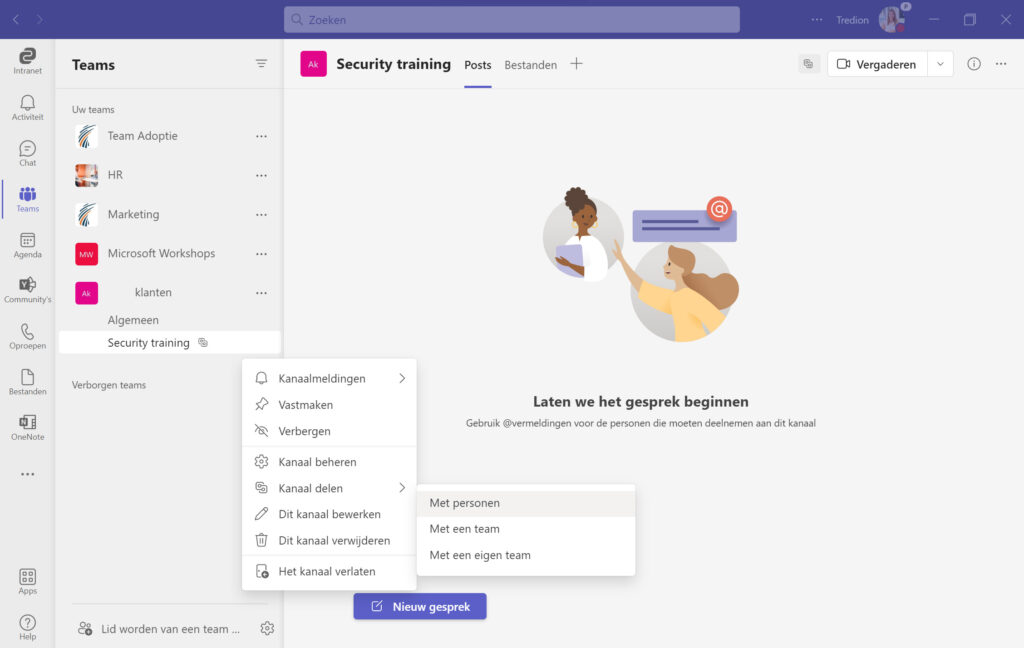Viewport: 1024px width, 648px height.
Task: Select Dit kanaal verwijderen
Action: click(x=329, y=540)
